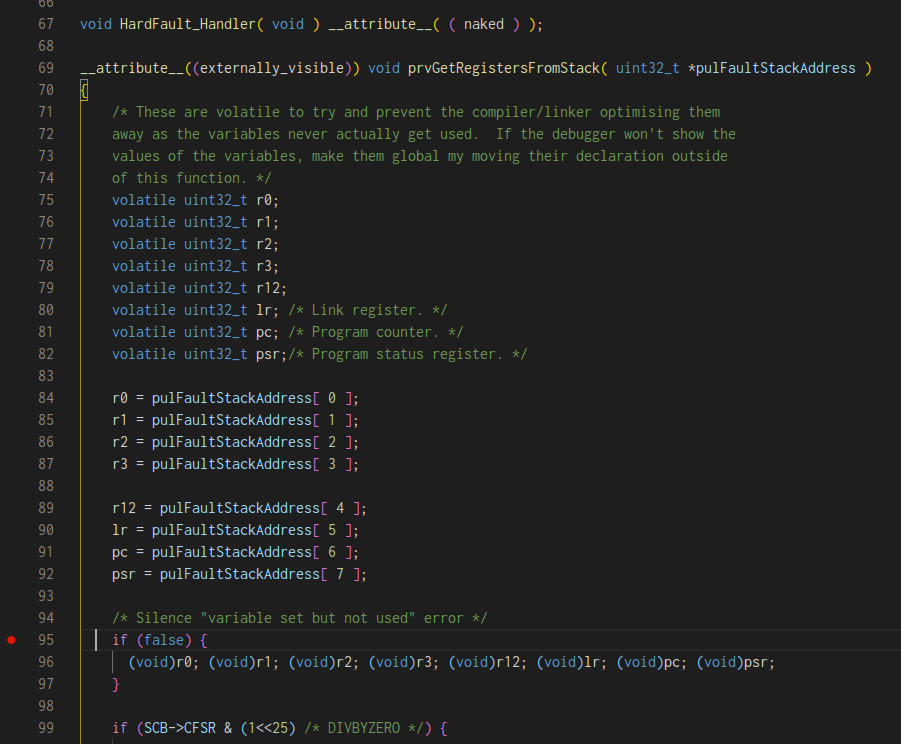
Task: Click the 'Link register' comment
Action: (368, 310)
